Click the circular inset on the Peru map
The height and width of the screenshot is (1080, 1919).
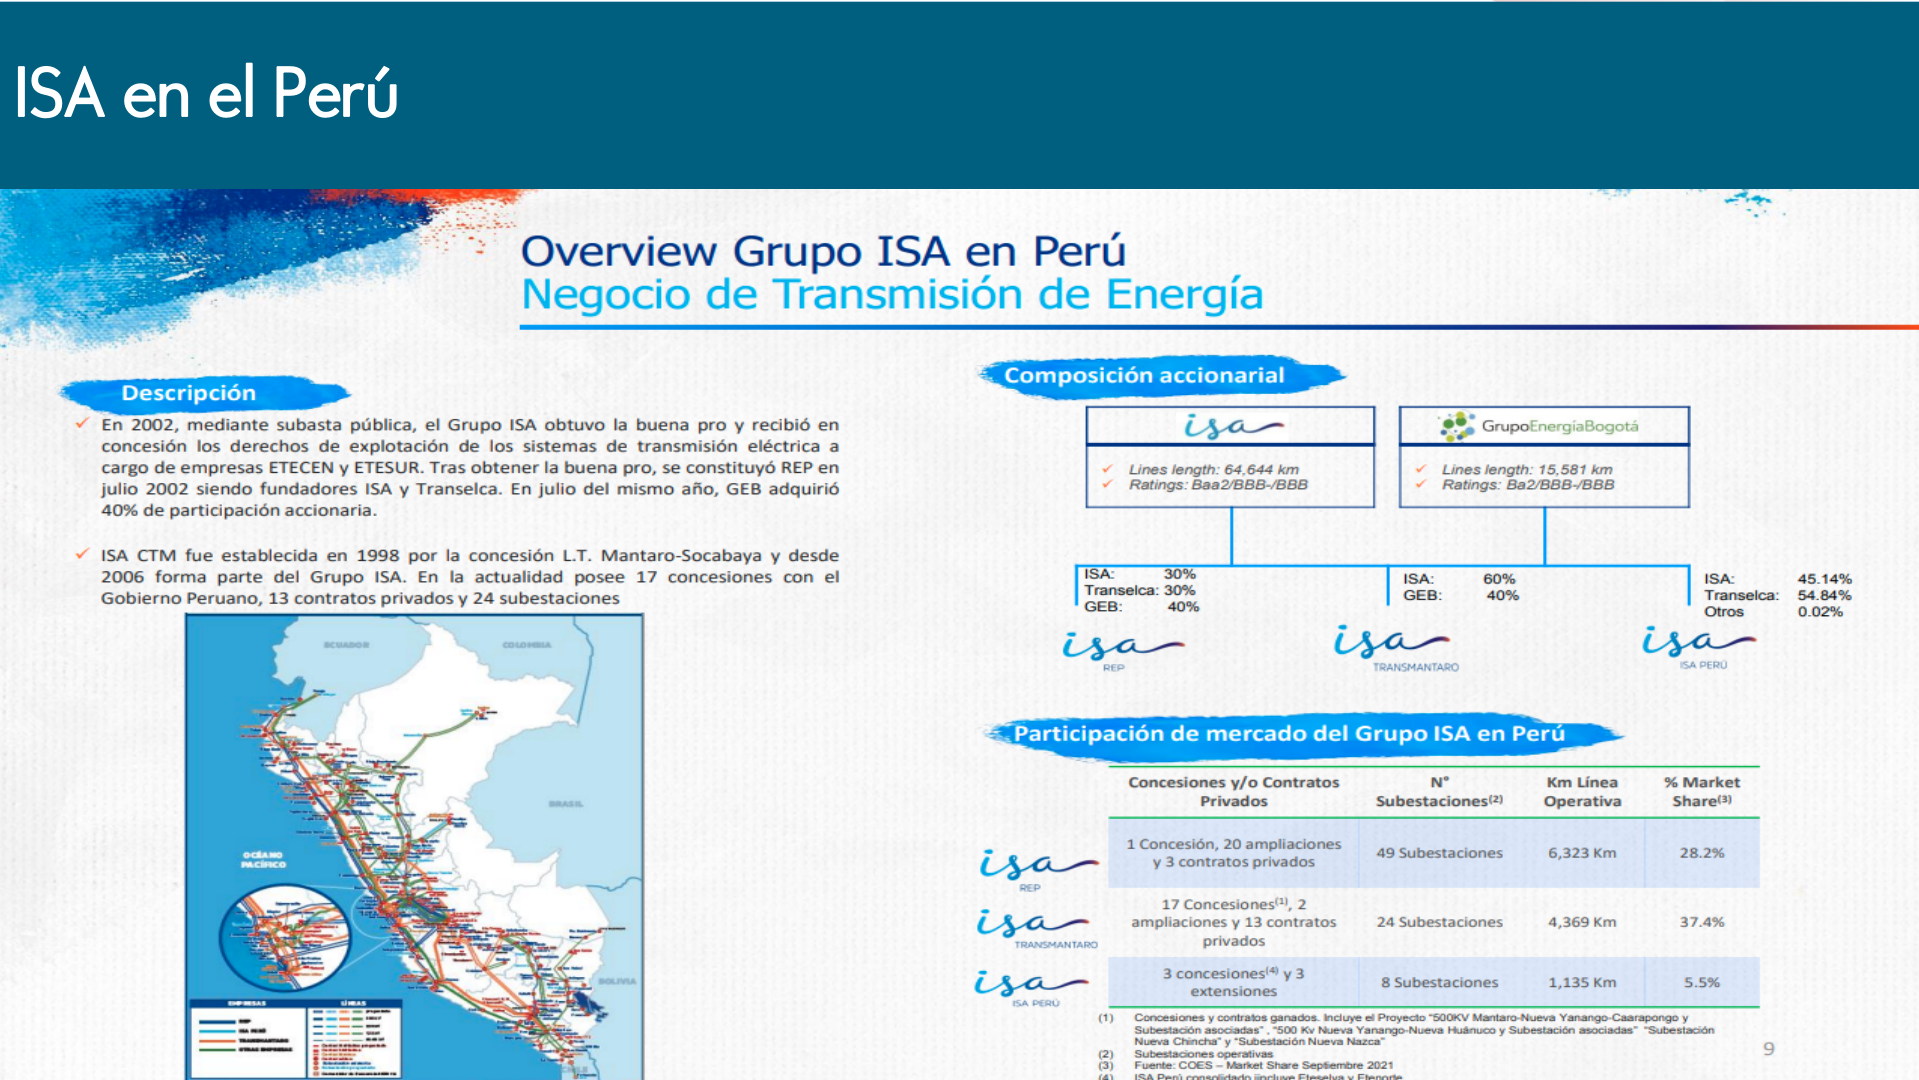coord(286,939)
